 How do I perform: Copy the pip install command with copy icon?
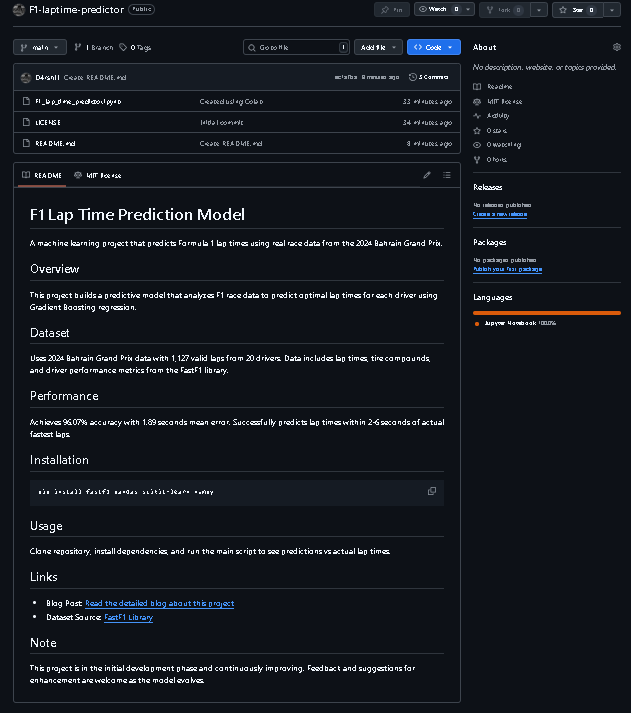click(432, 491)
